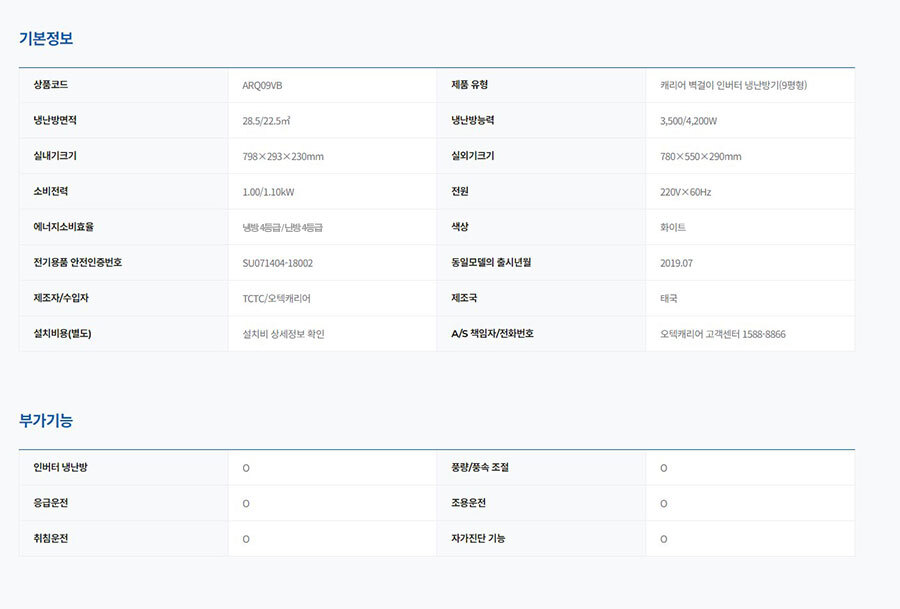This screenshot has width=900, height=609.
Task: Click the 부가기능 section heading
Action: coord(46,421)
